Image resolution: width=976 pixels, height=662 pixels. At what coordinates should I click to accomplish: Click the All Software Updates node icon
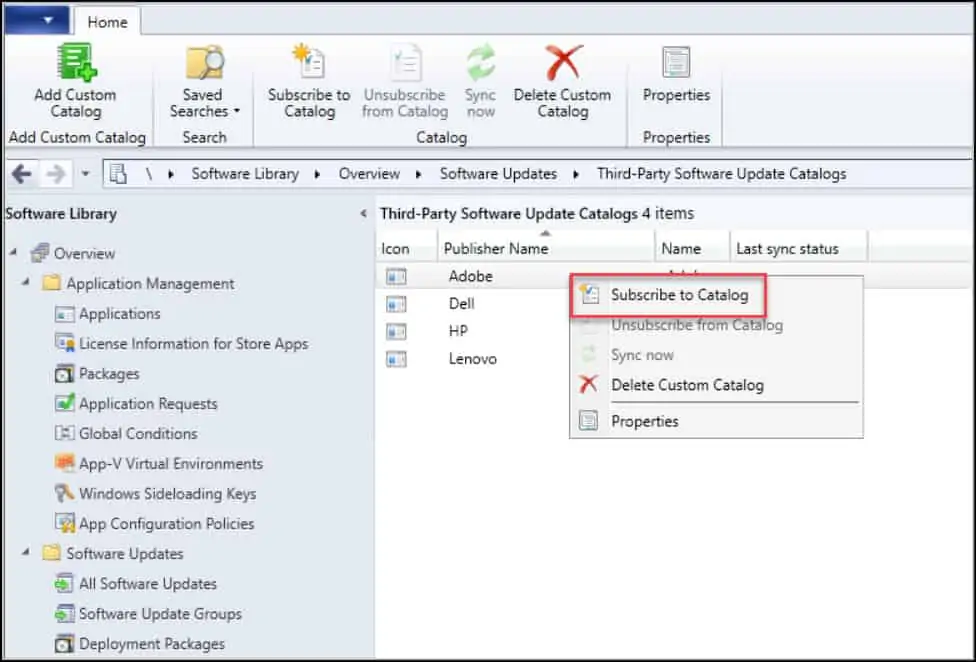64,584
